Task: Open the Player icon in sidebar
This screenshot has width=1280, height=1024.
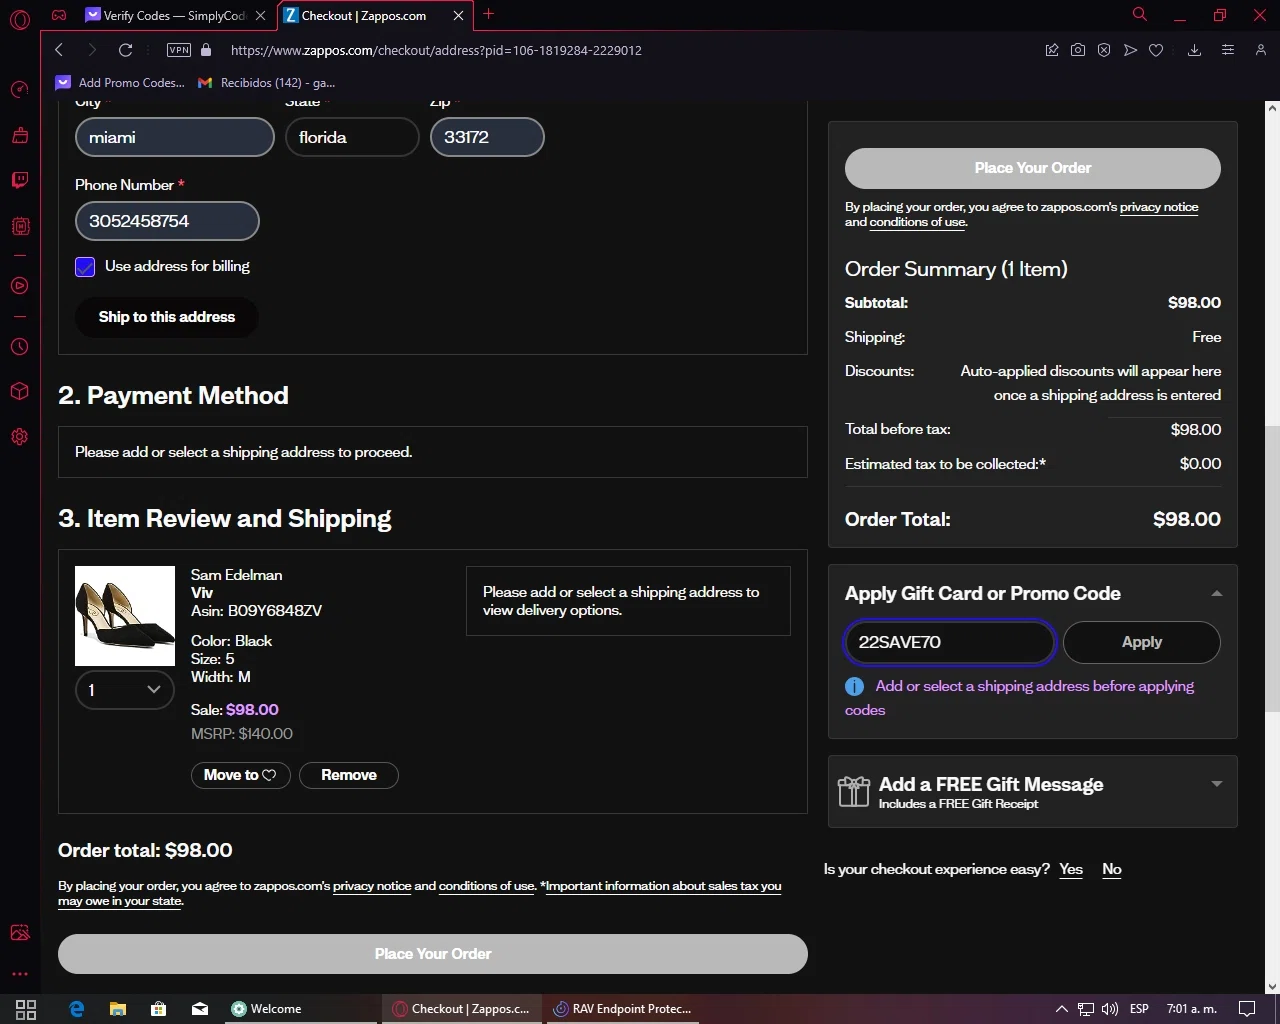Action: (x=19, y=286)
